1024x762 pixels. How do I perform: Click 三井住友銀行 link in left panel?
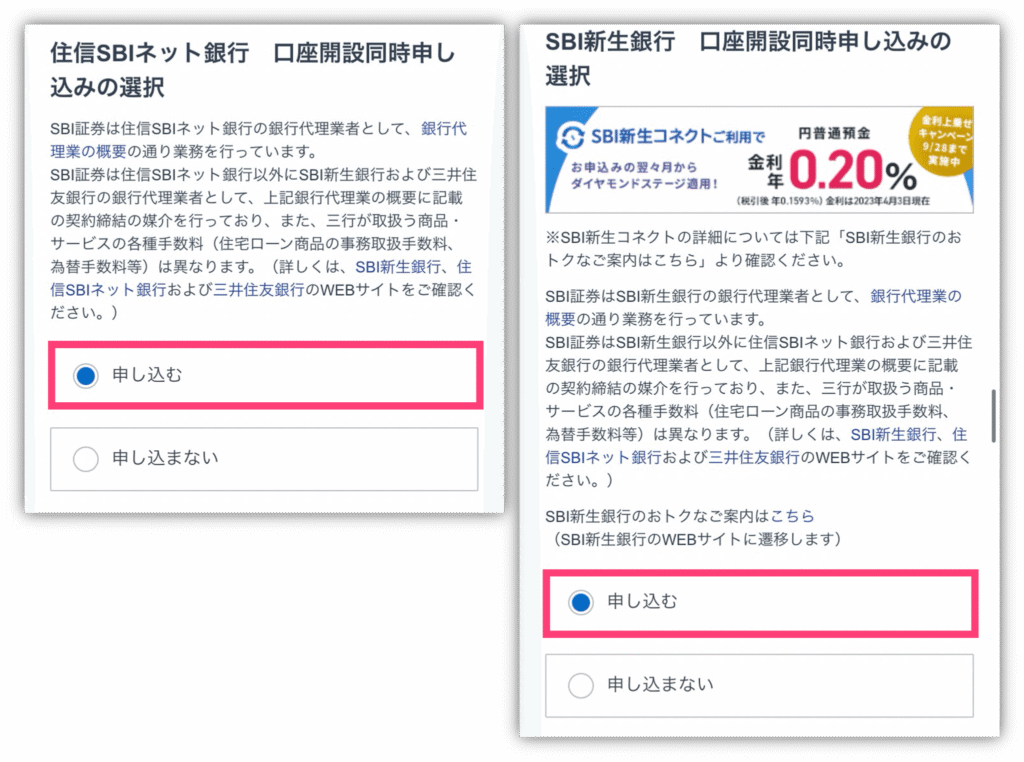point(259,290)
